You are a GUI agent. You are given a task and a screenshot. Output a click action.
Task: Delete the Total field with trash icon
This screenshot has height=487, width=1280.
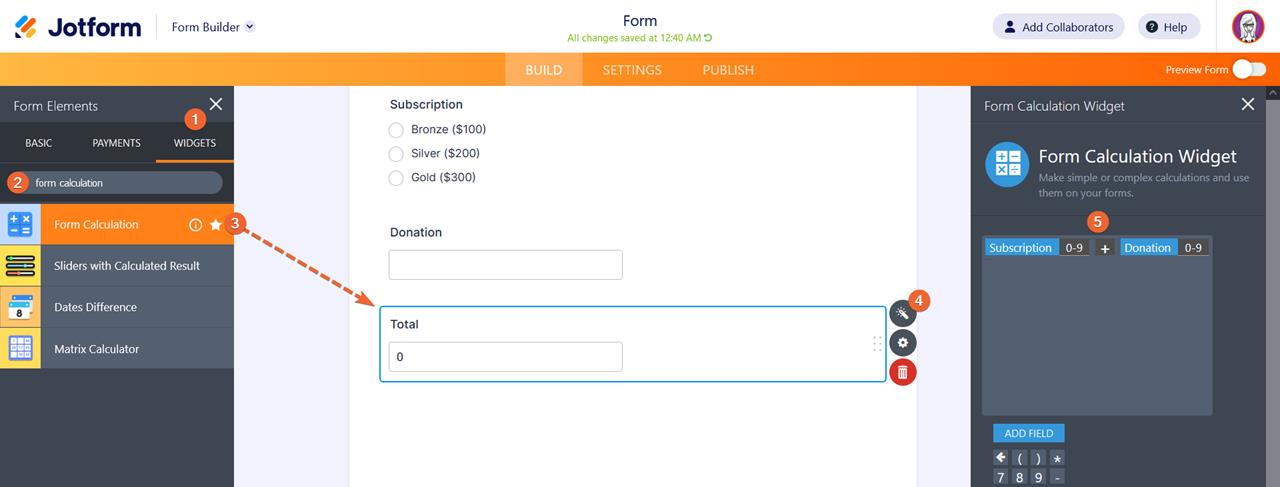pyautogui.click(x=902, y=373)
